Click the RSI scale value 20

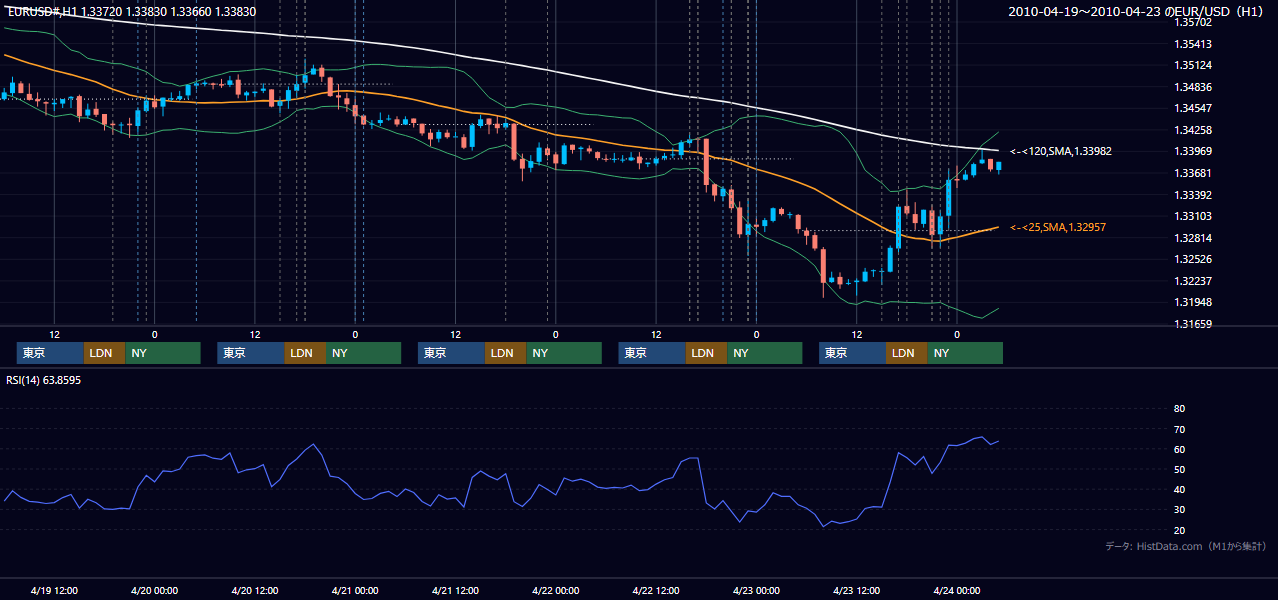pos(1179,530)
